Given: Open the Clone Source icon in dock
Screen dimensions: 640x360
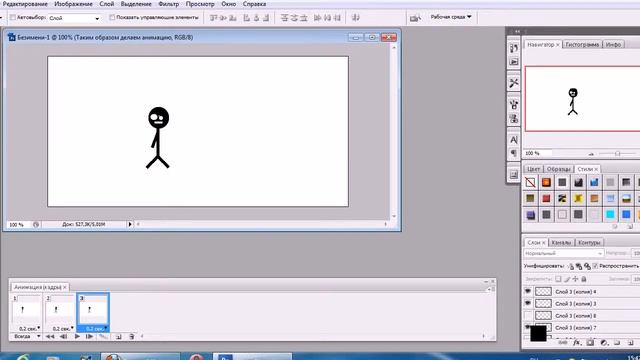Looking at the screenshot, I should tap(513, 119).
